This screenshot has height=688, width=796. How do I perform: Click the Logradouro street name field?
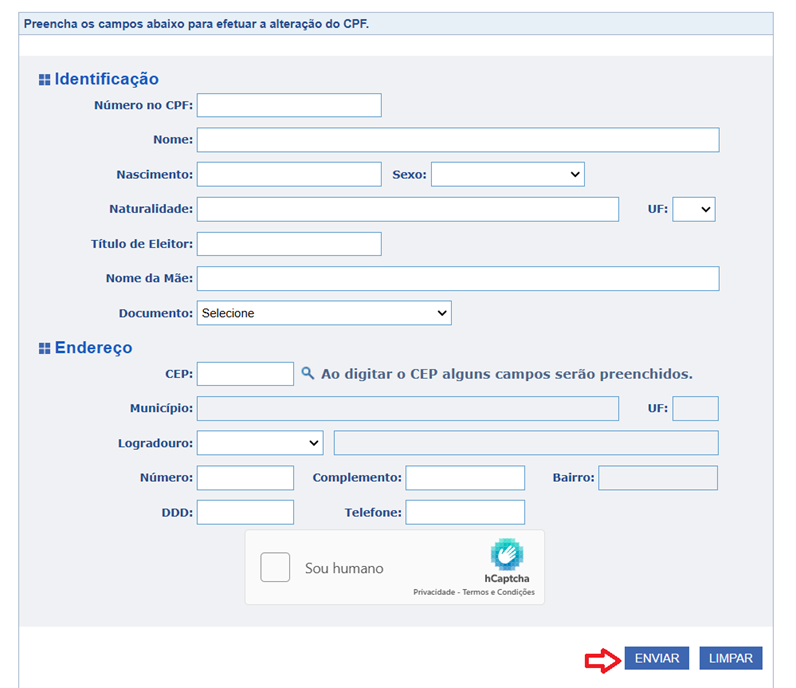(x=526, y=443)
